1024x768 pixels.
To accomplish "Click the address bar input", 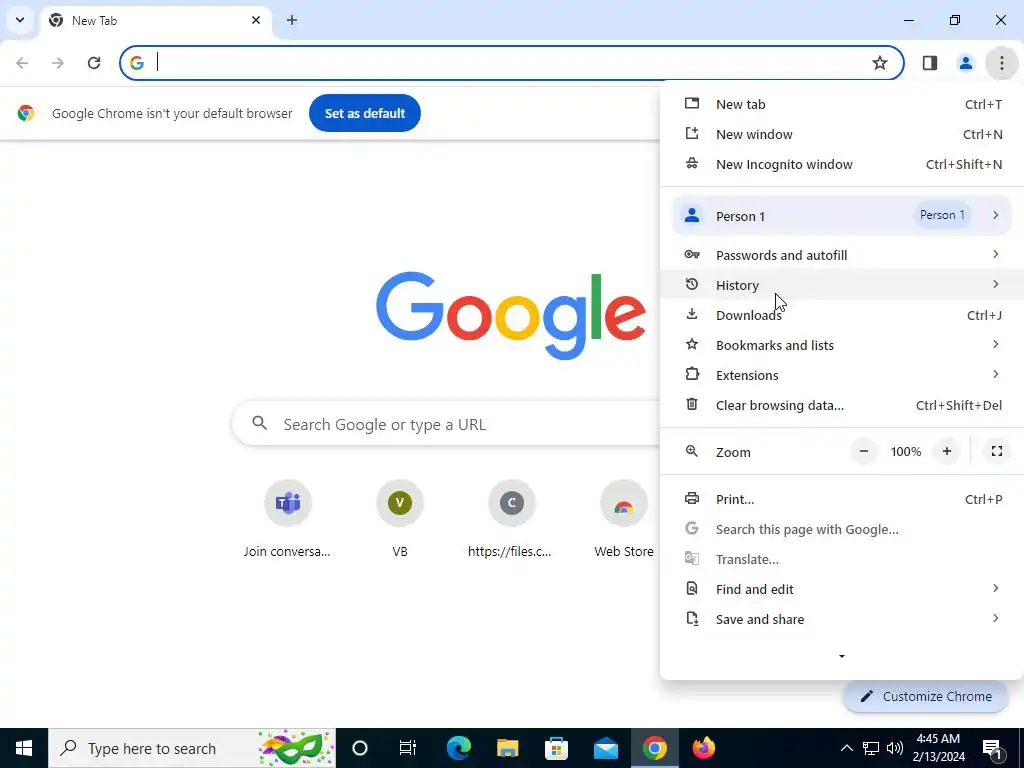I will tap(509, 63).
